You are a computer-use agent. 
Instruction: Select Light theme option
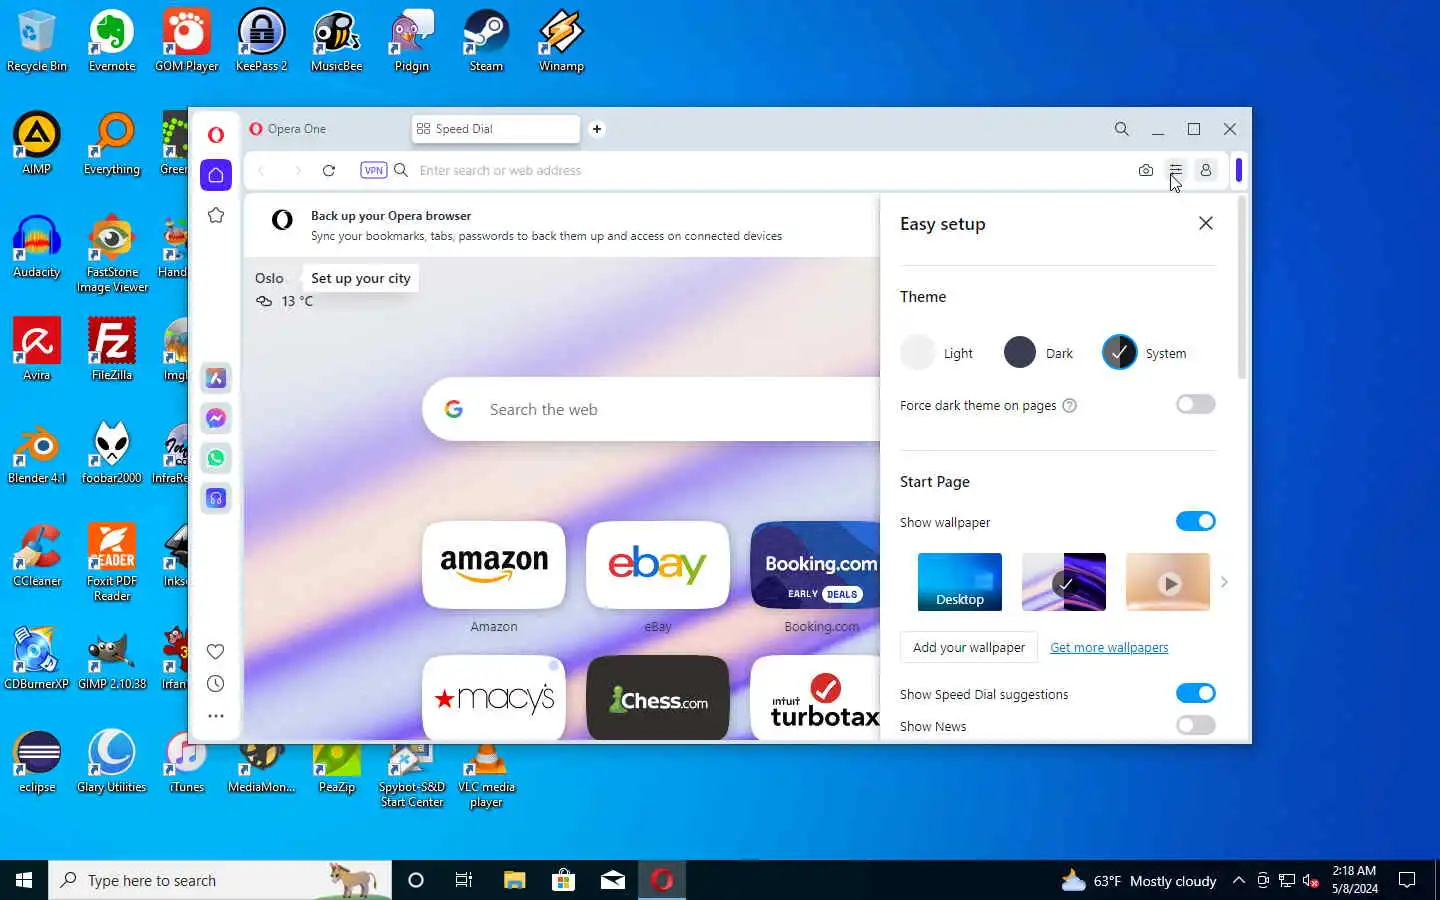(x=937, y=352)
